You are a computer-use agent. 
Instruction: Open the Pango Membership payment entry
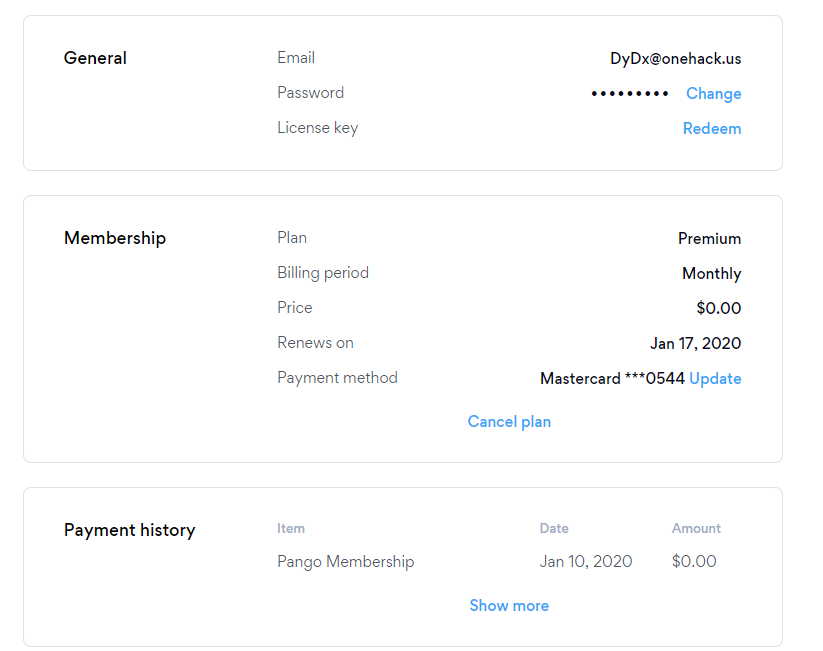[x=345, y=561]
